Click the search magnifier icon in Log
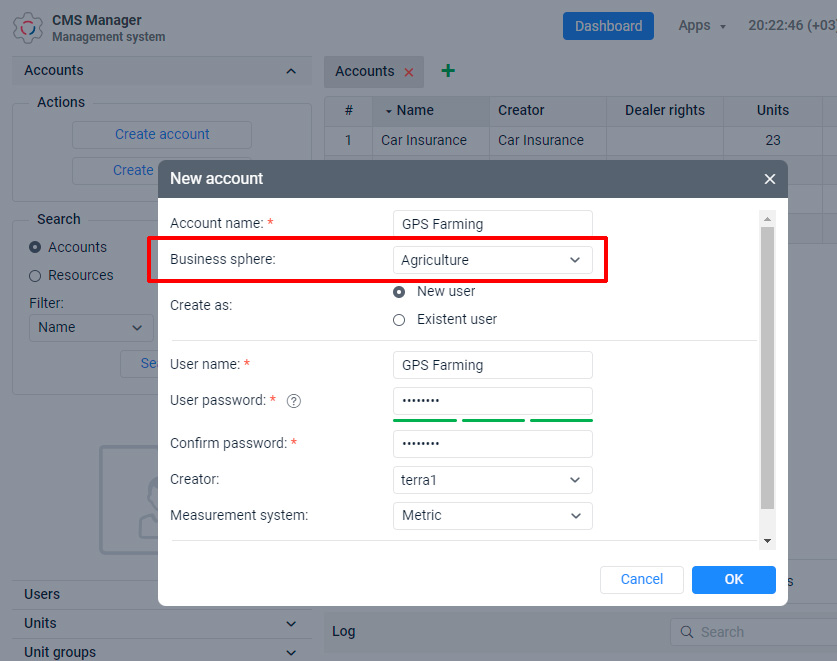The height and width of the screenshot is (661, 837). point(687,632)
